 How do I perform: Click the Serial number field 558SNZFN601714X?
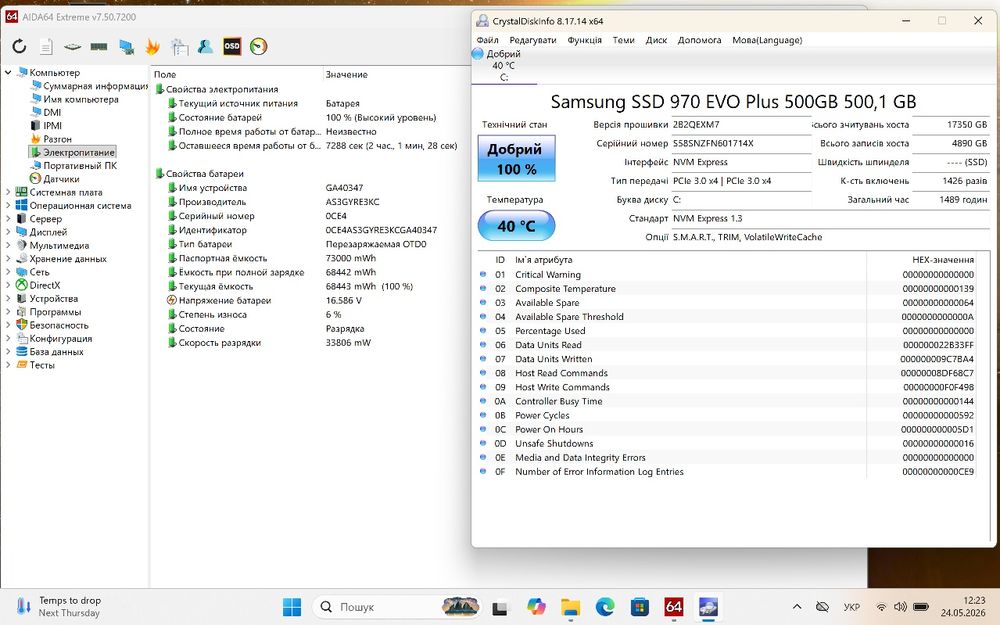(741, 143)
